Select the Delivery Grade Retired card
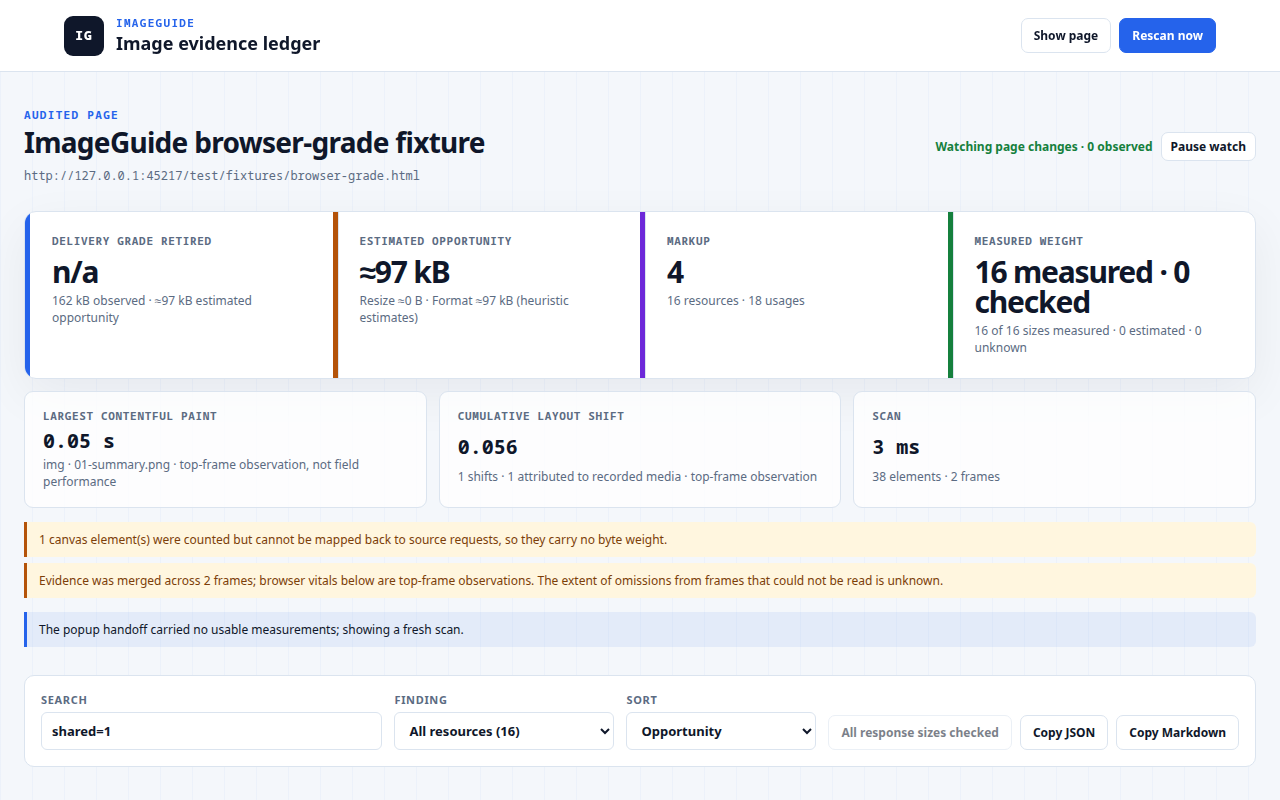The height and width of the screenshot is (800, 1280). click(179, 295)
